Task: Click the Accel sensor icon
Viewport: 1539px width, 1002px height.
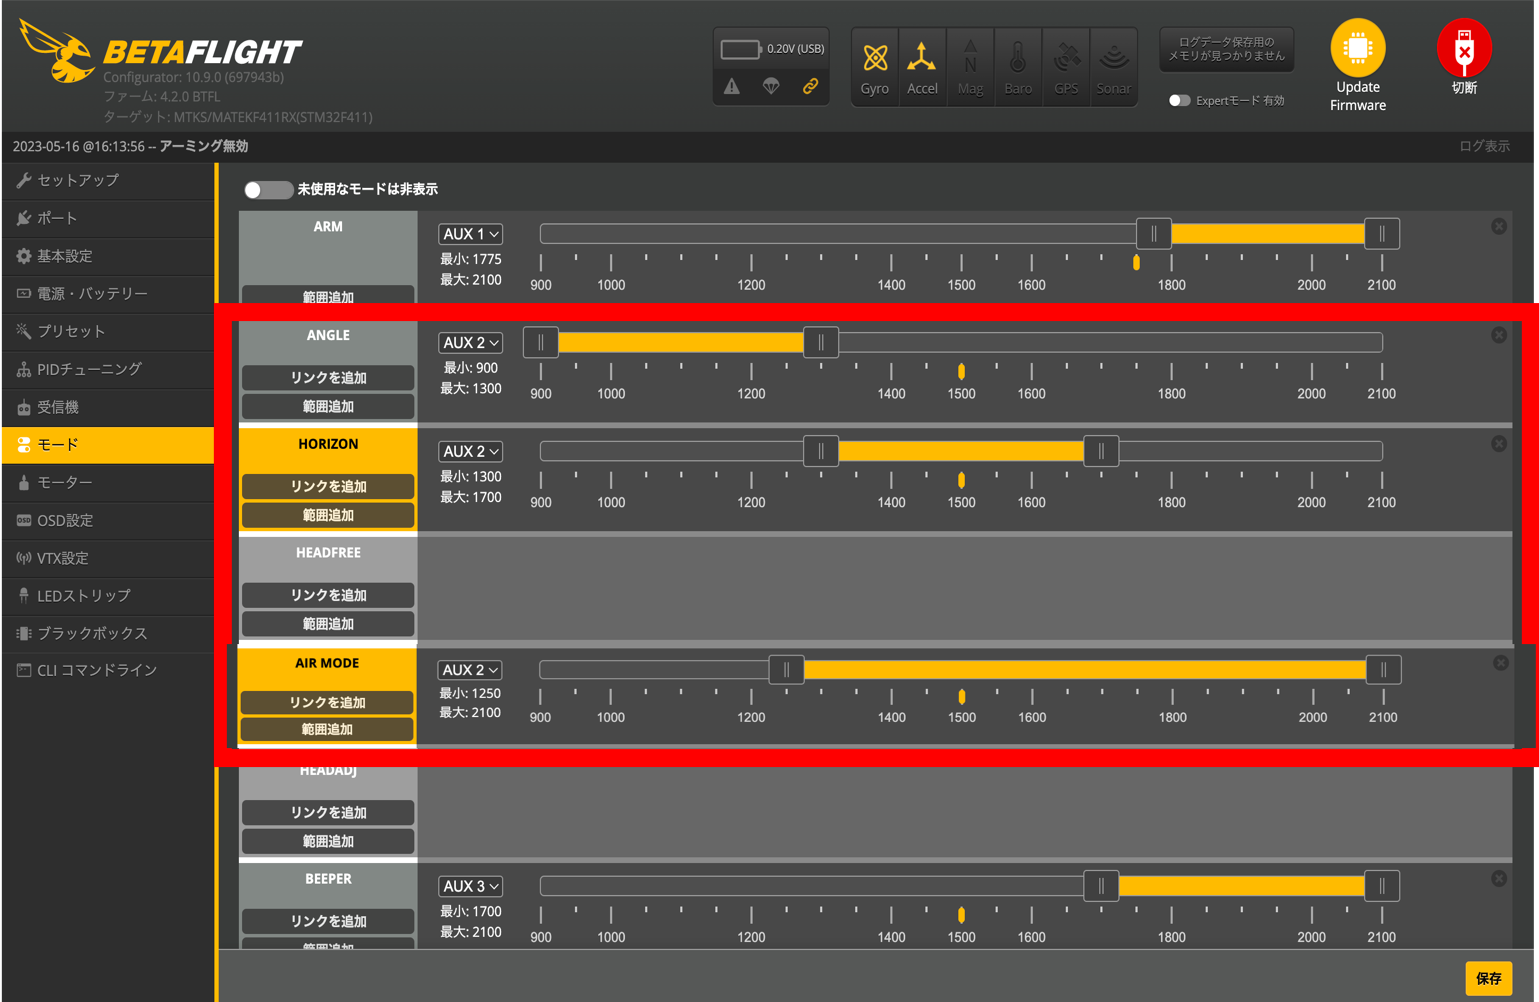Action: click(x=922, y=67)
